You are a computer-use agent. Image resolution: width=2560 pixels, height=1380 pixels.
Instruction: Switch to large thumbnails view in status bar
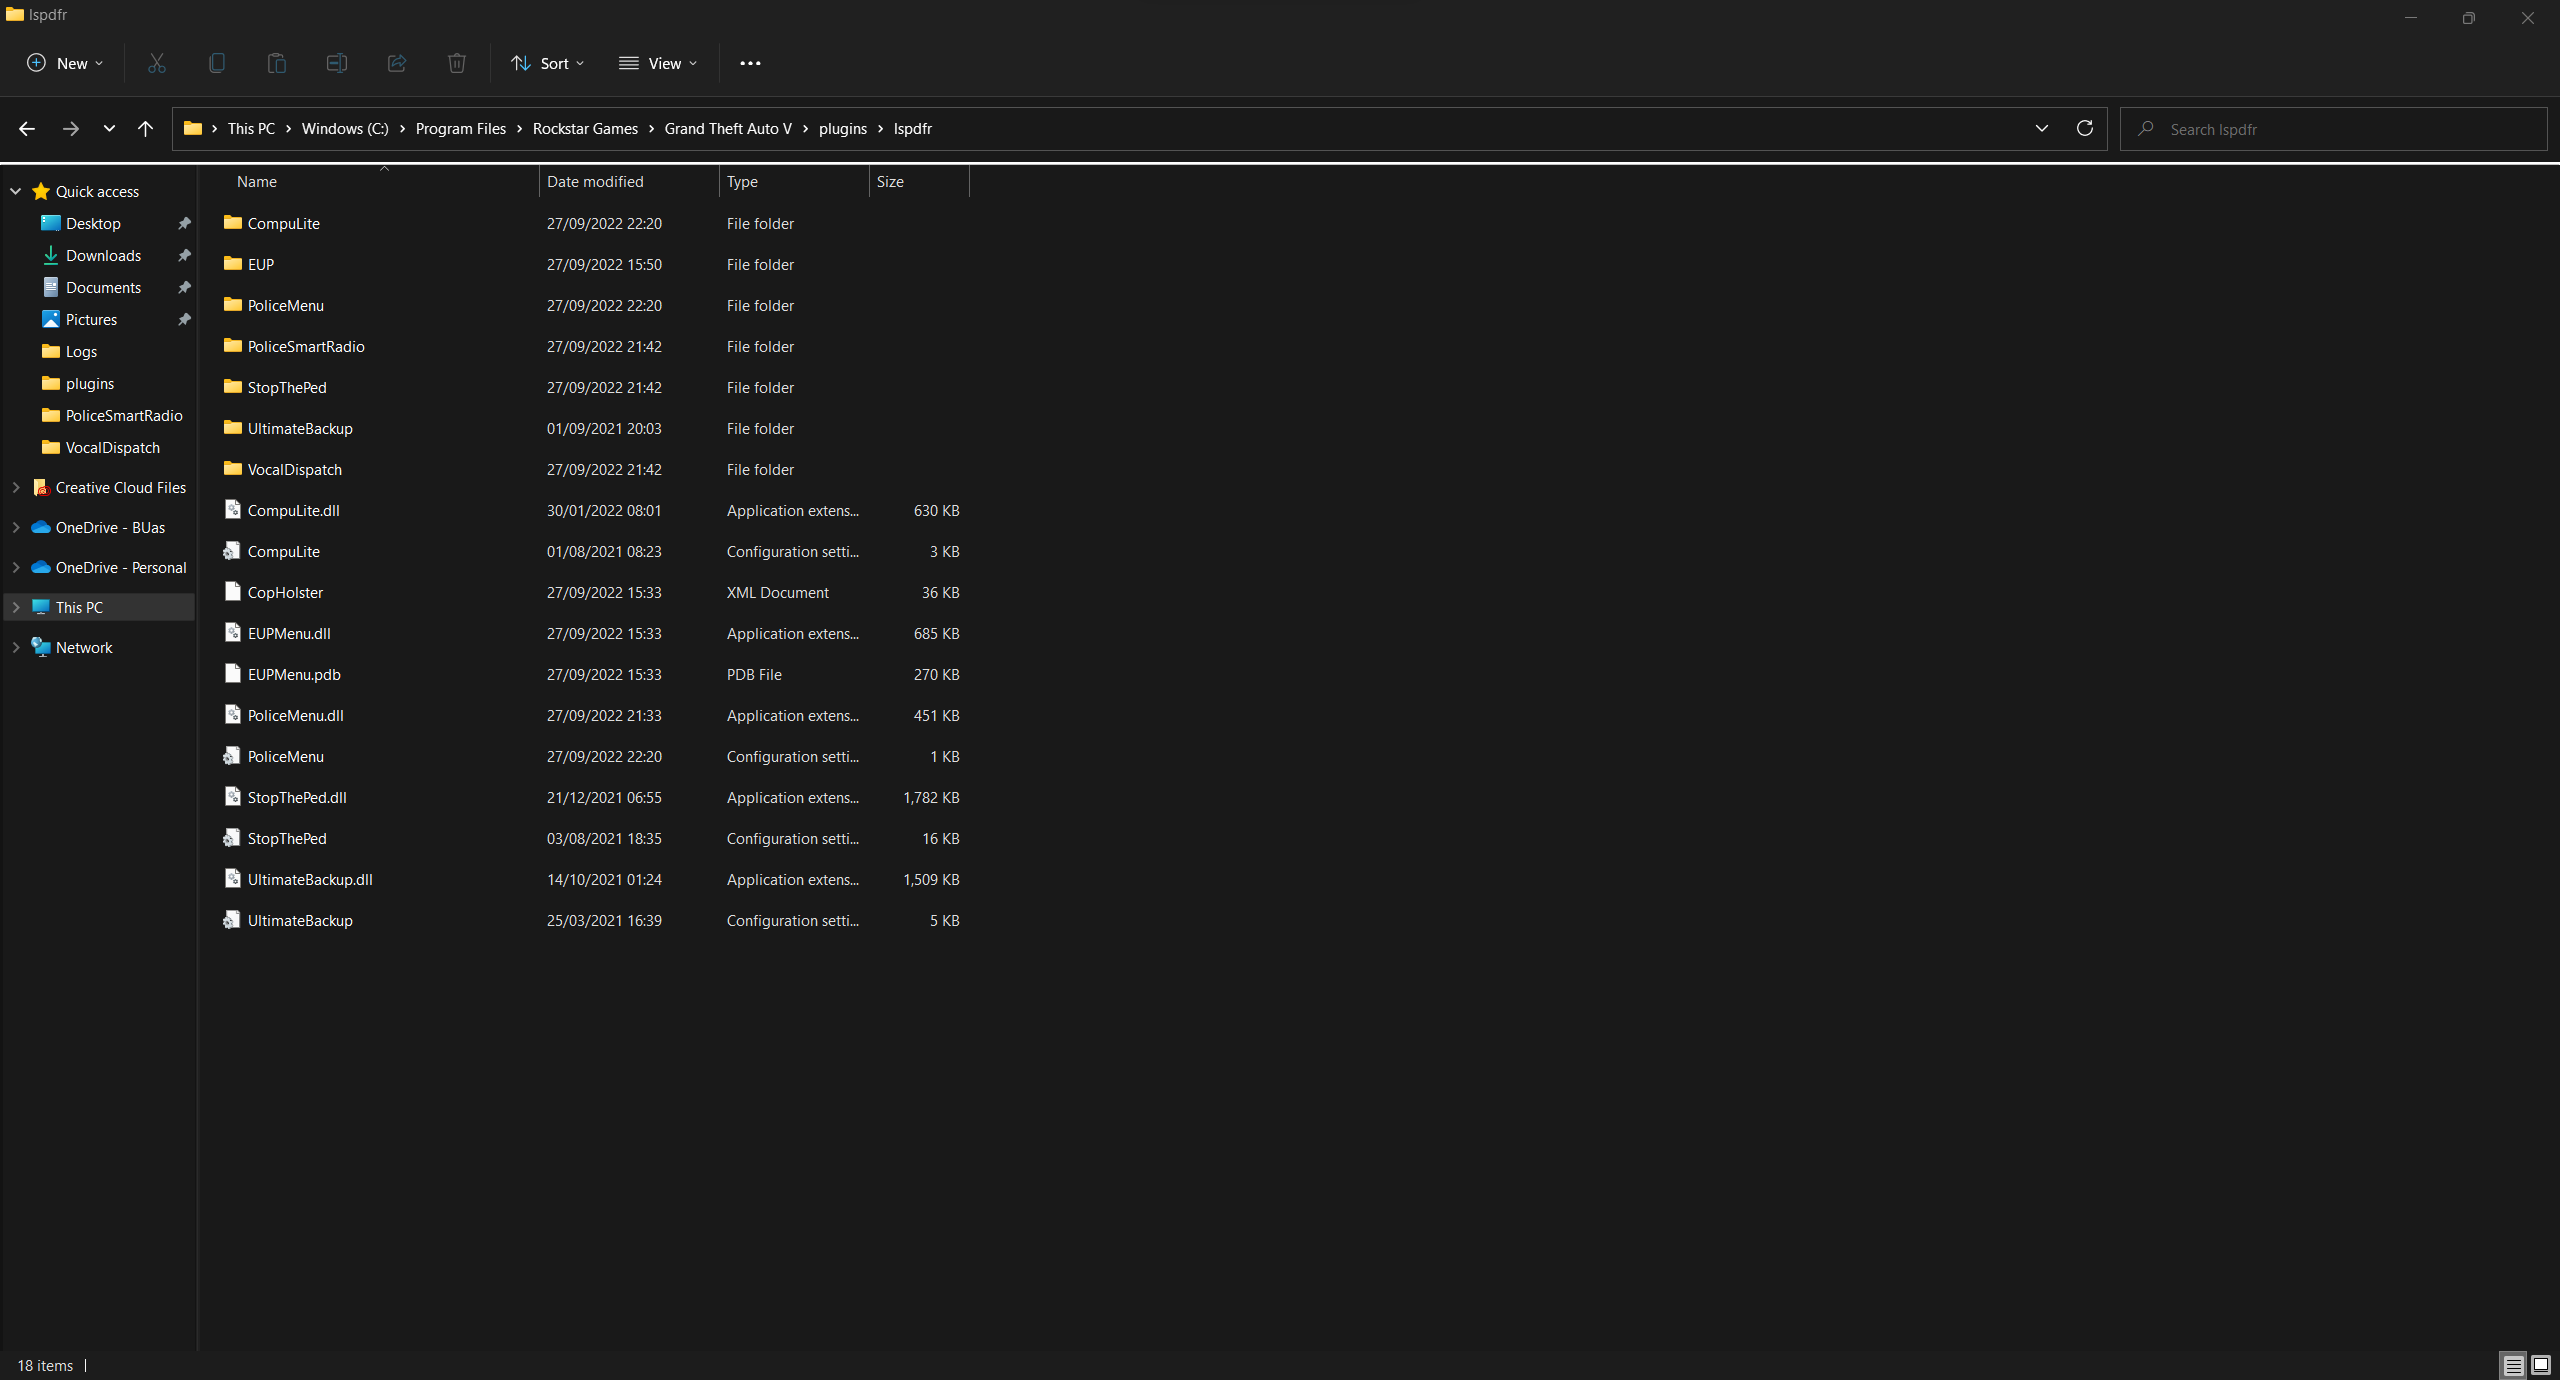tap(2541, 1365)
